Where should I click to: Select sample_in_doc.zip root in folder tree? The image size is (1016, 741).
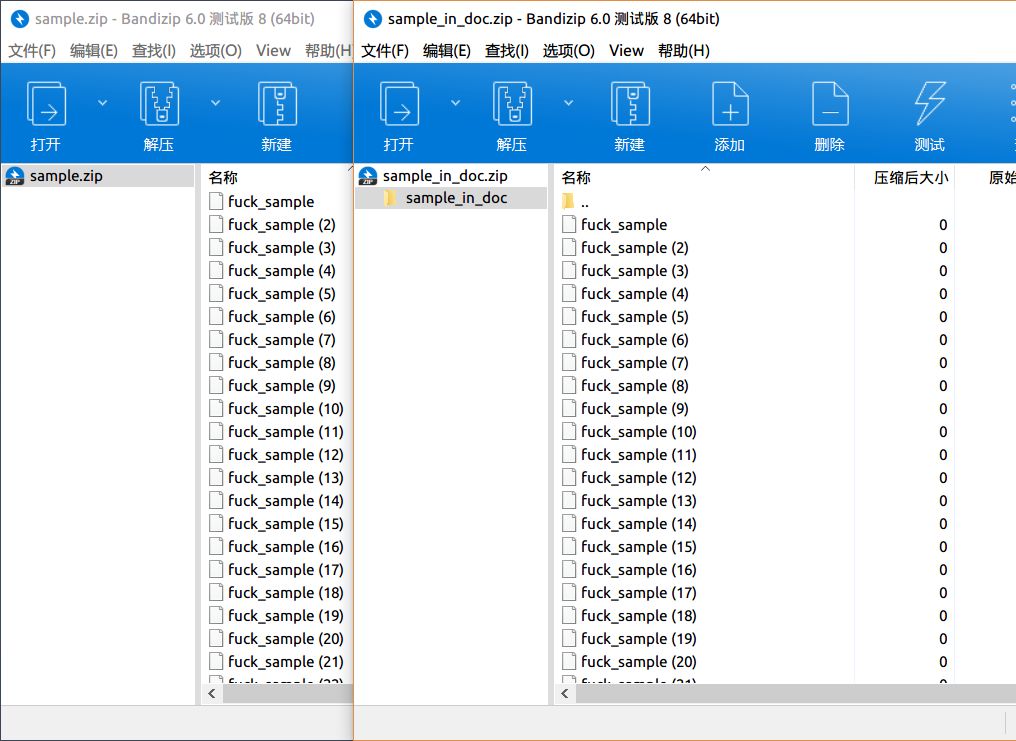coord(444,176)
